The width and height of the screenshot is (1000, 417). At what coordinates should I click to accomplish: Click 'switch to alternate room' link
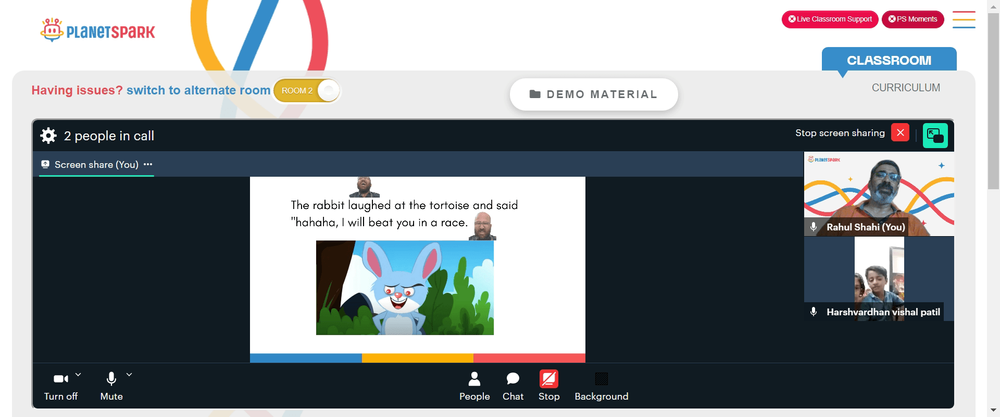coord(198,91)
